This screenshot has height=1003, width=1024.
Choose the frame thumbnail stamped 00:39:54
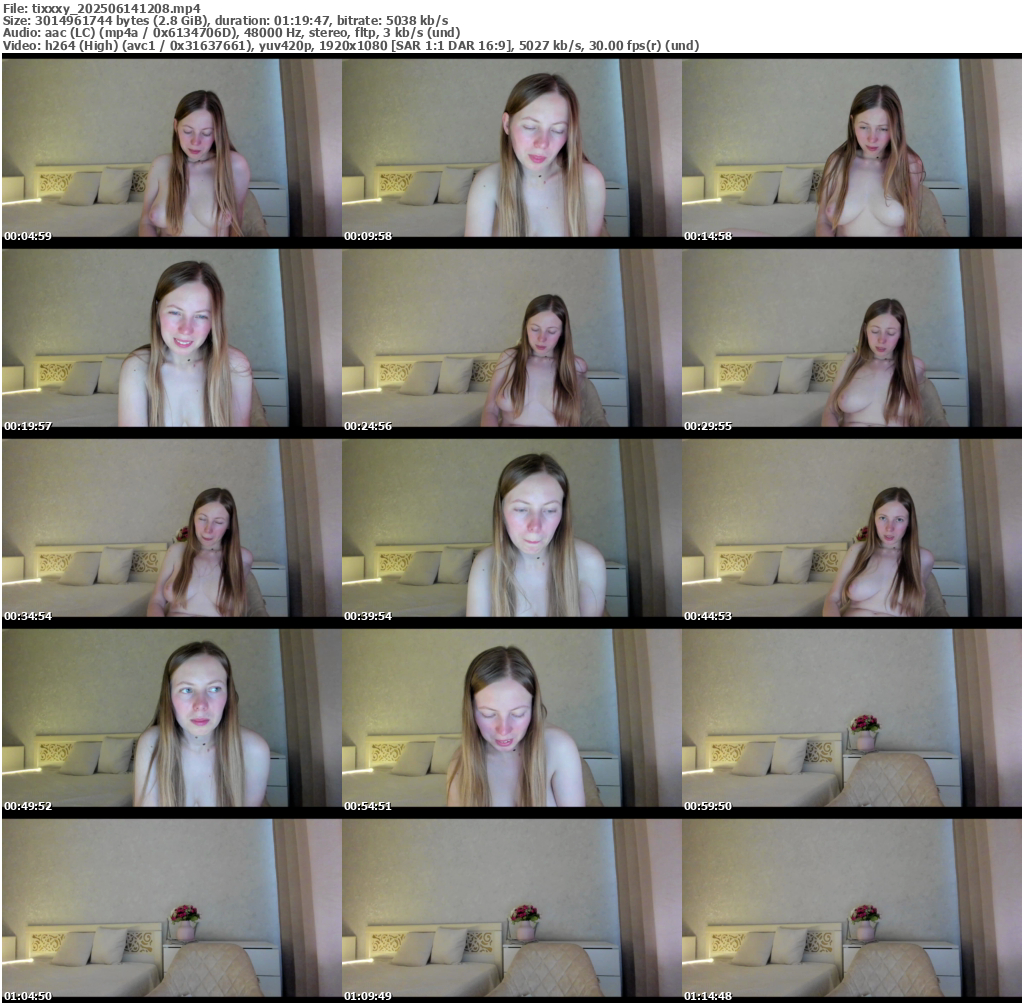click(x=512, y=528)
